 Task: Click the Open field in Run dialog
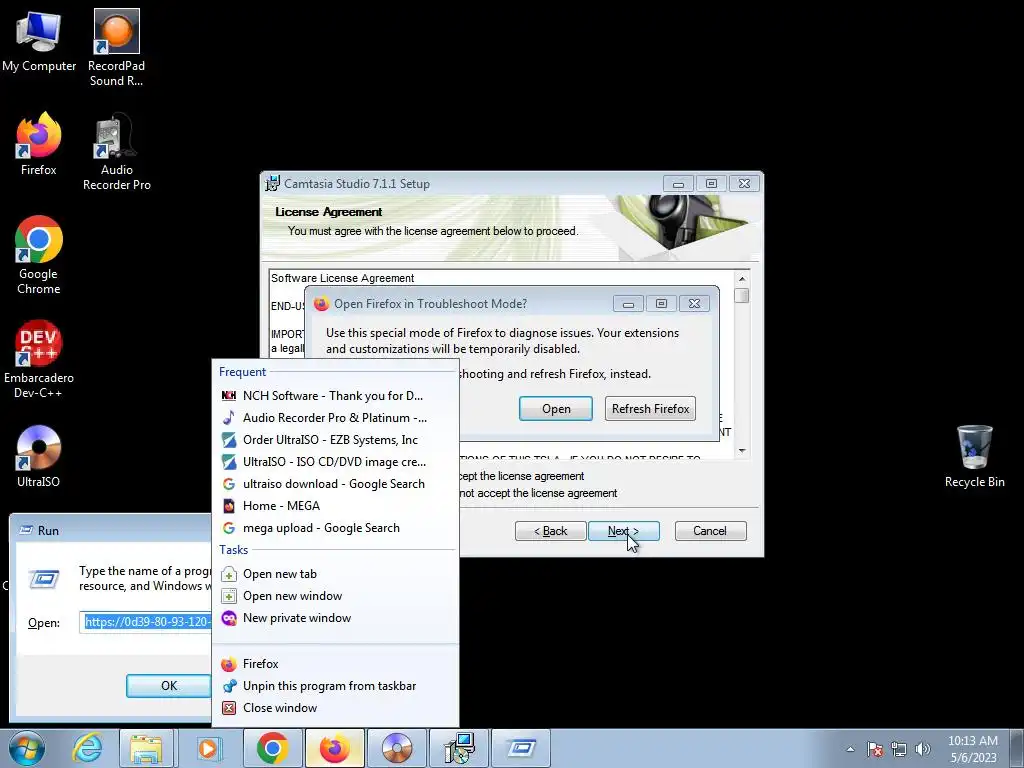coord(146,622)
